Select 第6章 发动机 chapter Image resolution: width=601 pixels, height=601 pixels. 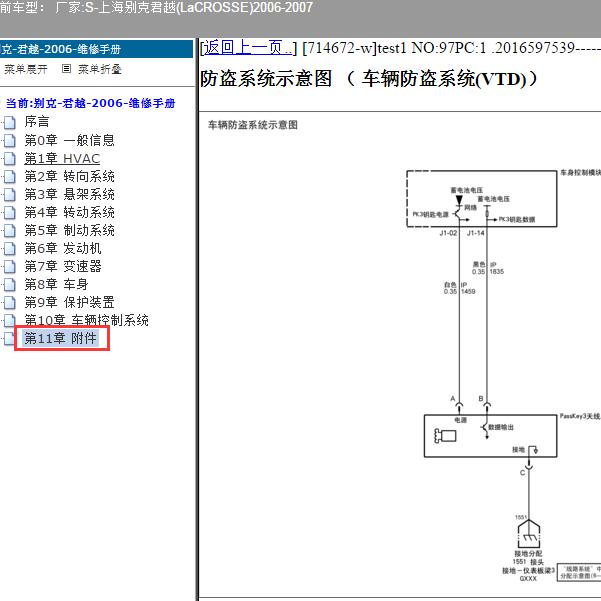click(x=63, y=248)
